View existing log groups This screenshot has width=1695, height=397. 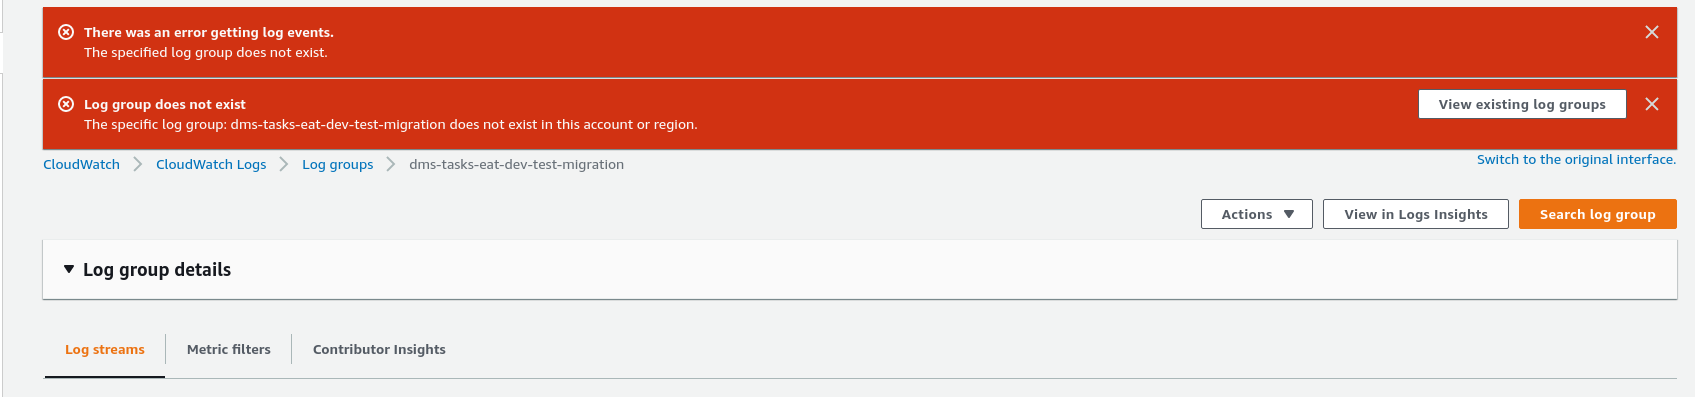1522,104
